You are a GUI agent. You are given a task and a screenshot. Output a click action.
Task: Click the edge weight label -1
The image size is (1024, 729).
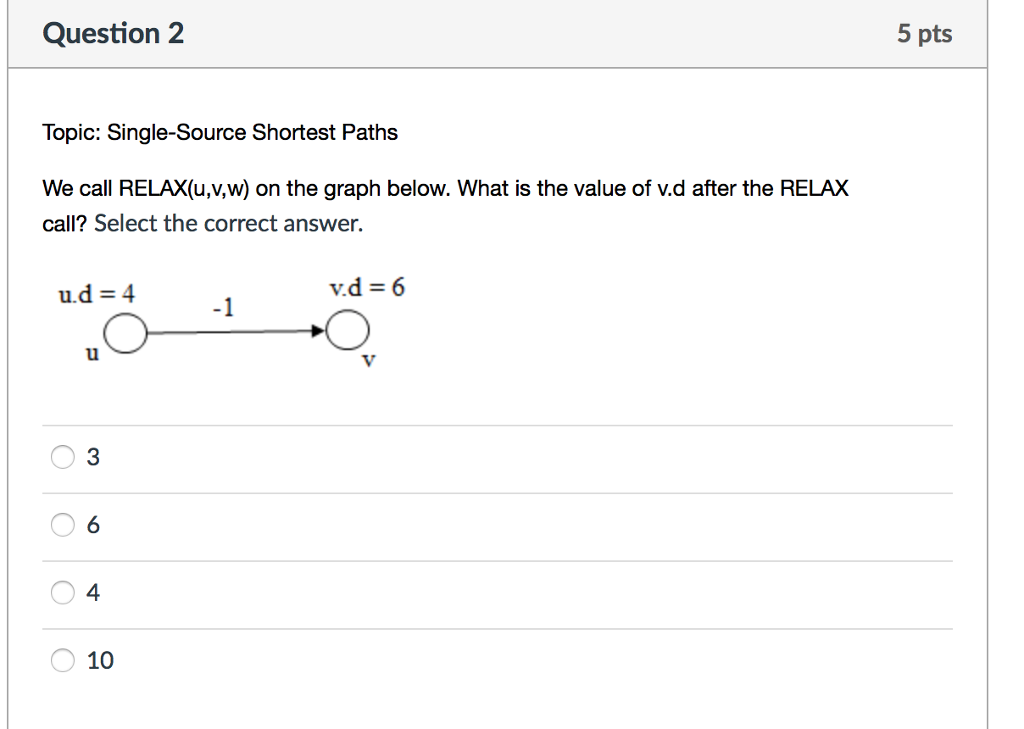225,307
